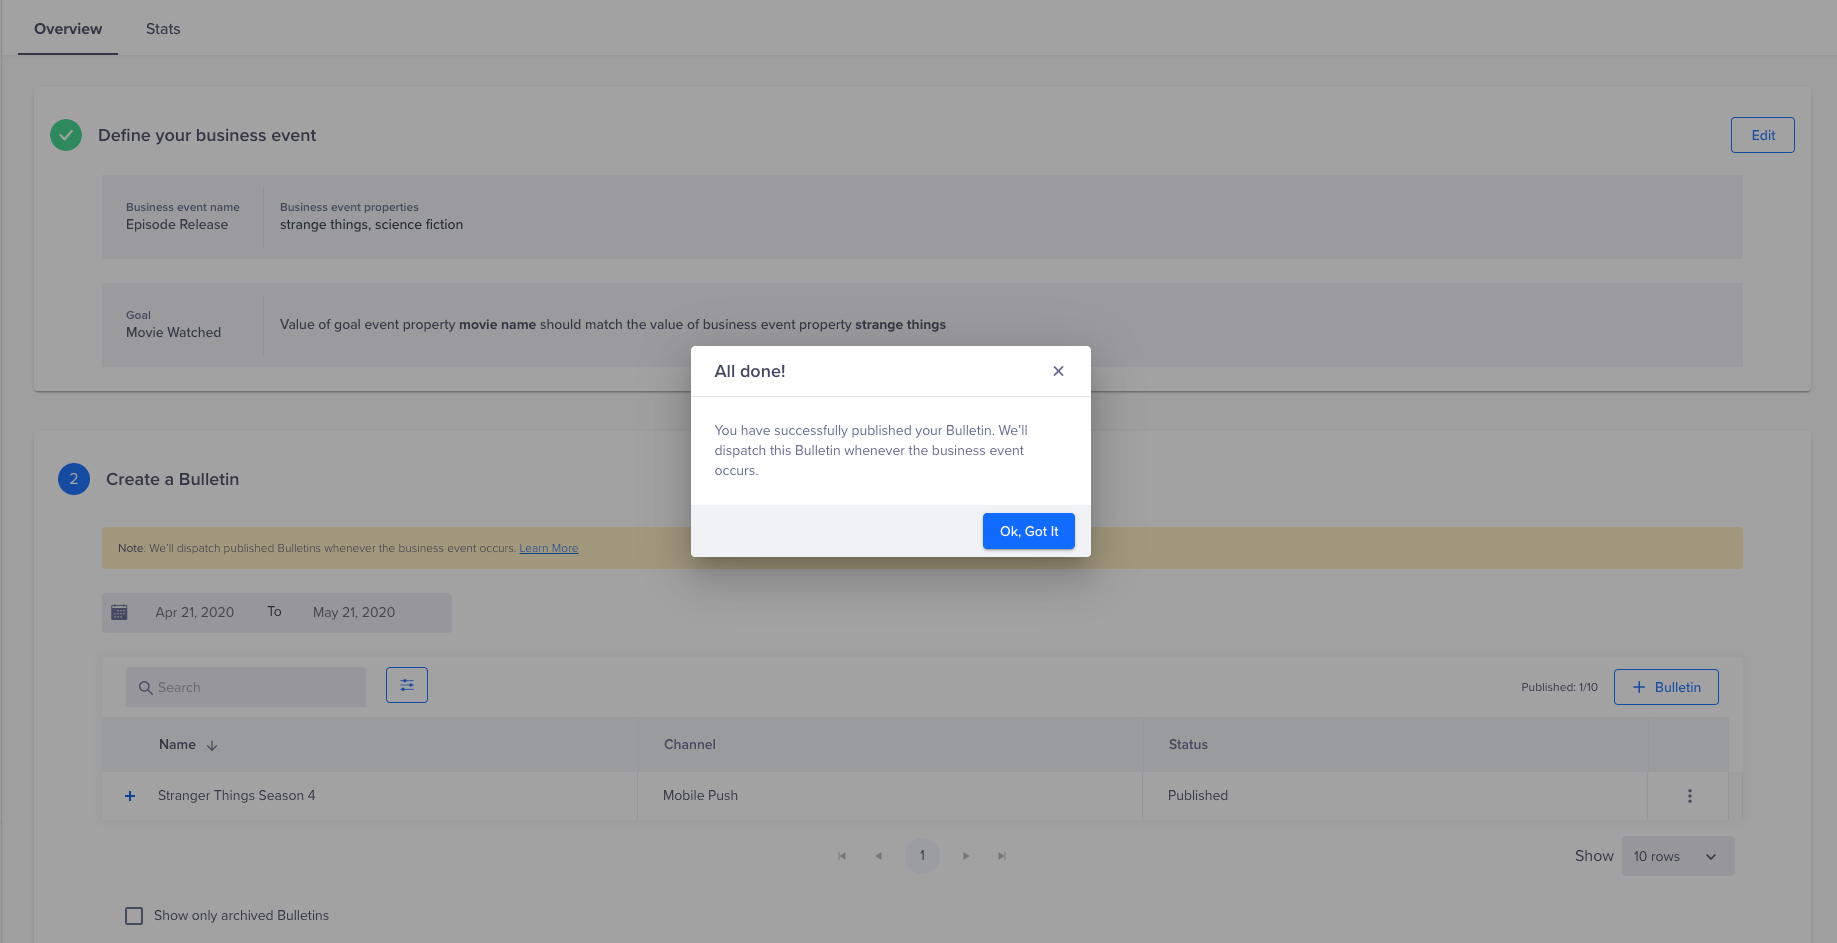Click the Movie Watched goal value
The height and width of the screenshot is (943, 1837).
click(x=173, y=332)
